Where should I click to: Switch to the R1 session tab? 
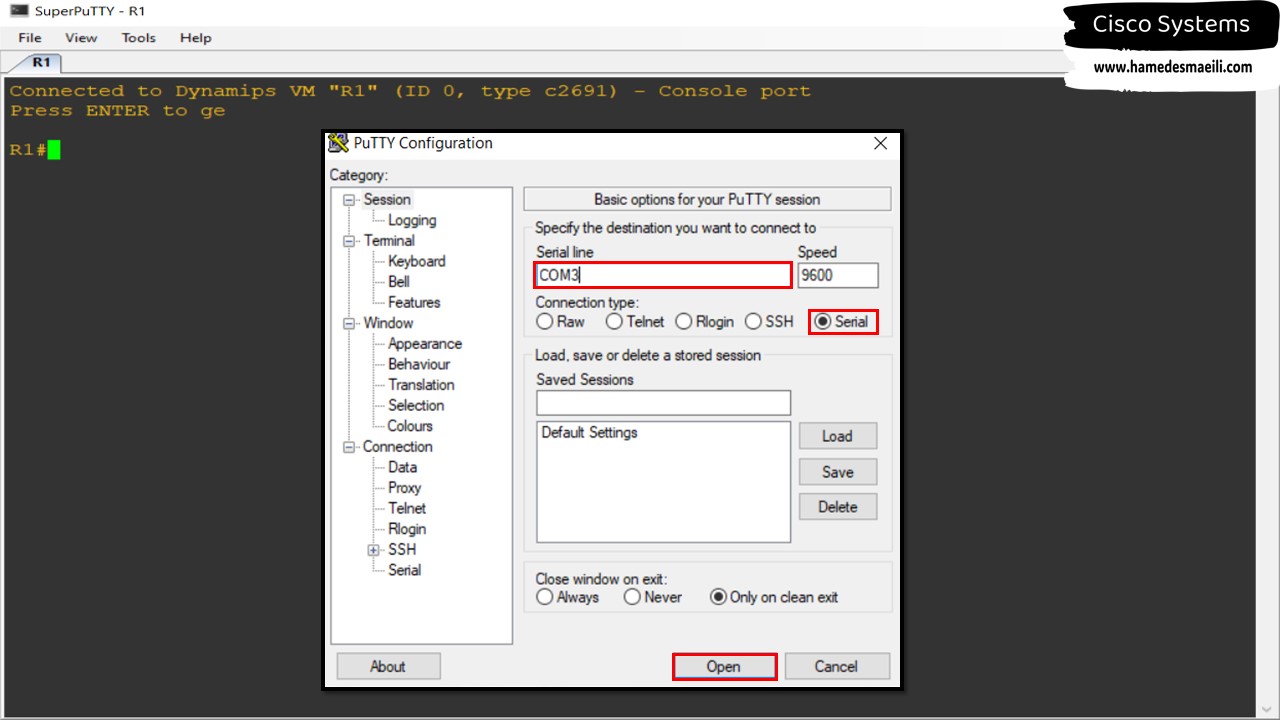click(x=41, y=62)
